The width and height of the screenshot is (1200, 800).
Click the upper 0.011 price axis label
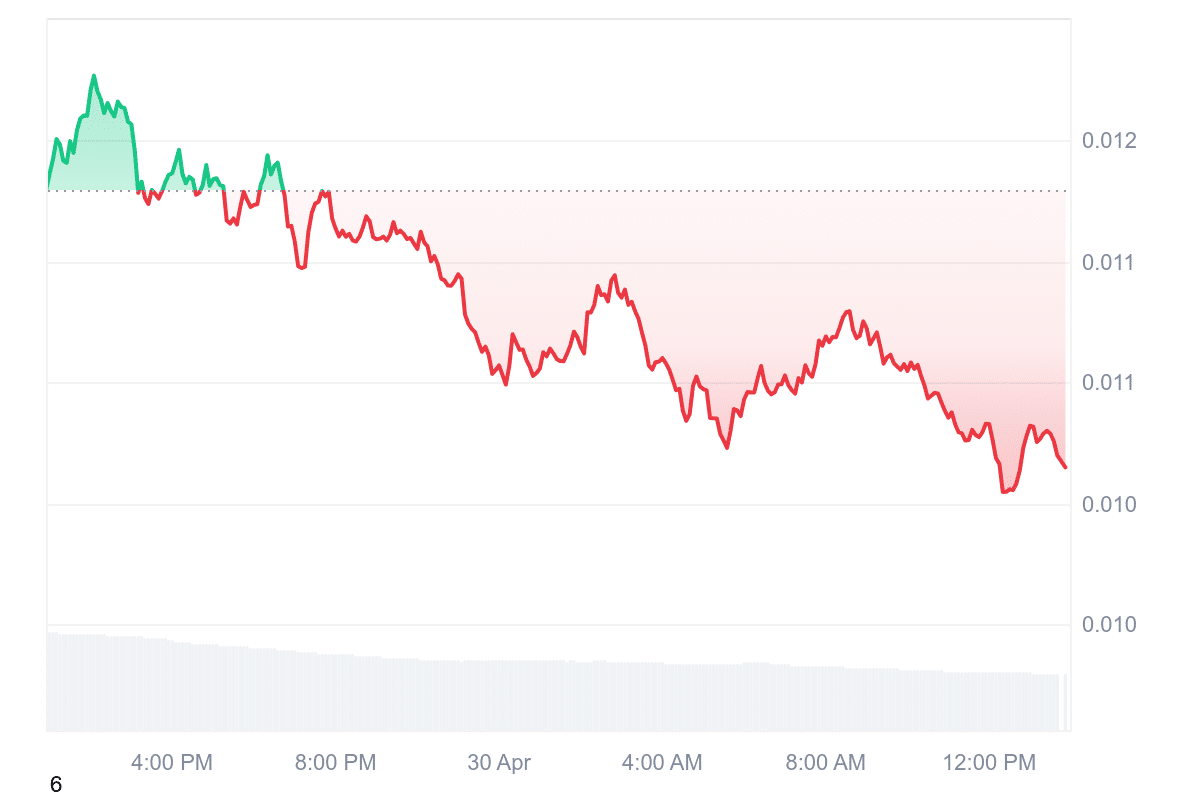[x=1110, y=263]
